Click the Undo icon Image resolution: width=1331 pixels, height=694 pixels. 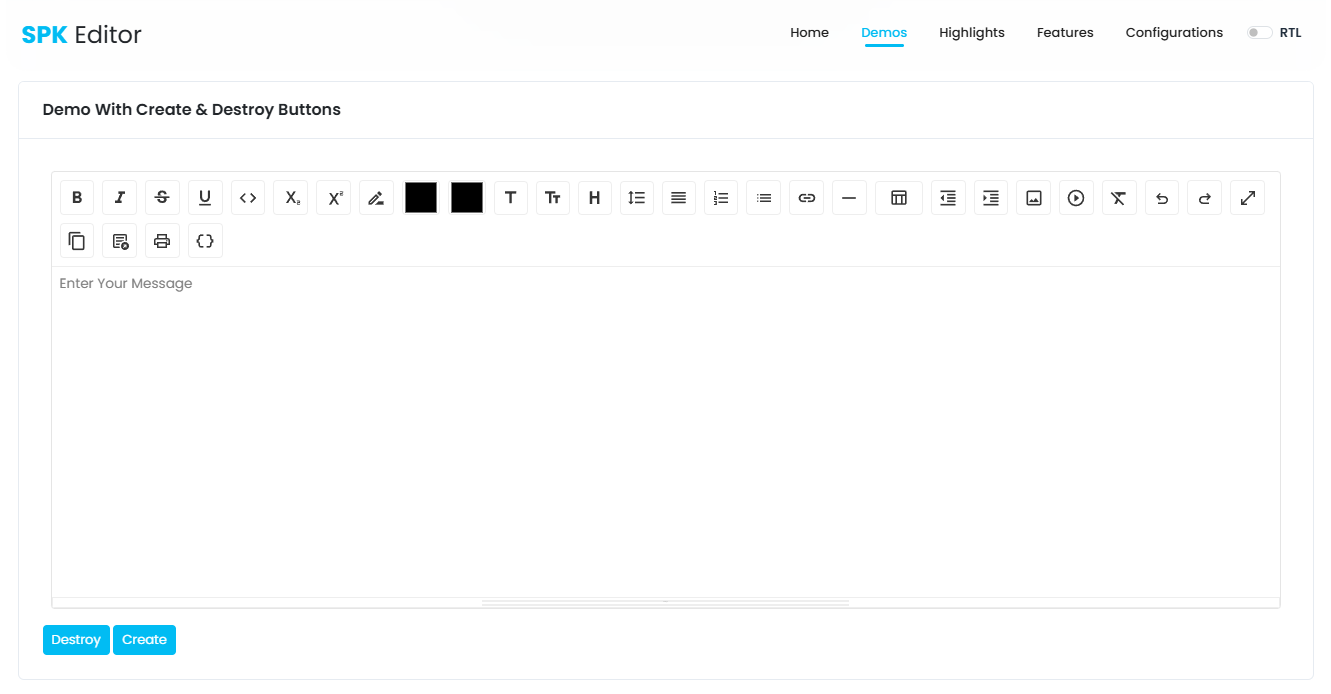pyautogui.click(x=1161, y=197)
